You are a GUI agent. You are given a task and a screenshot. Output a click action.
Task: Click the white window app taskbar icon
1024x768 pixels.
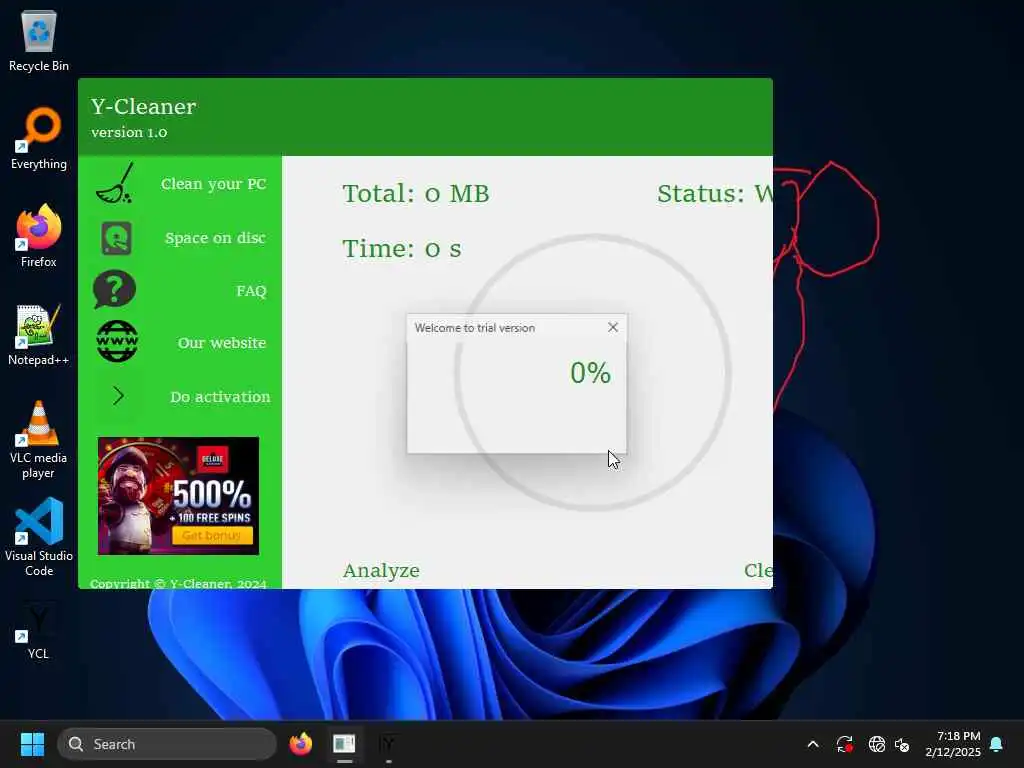344,744
